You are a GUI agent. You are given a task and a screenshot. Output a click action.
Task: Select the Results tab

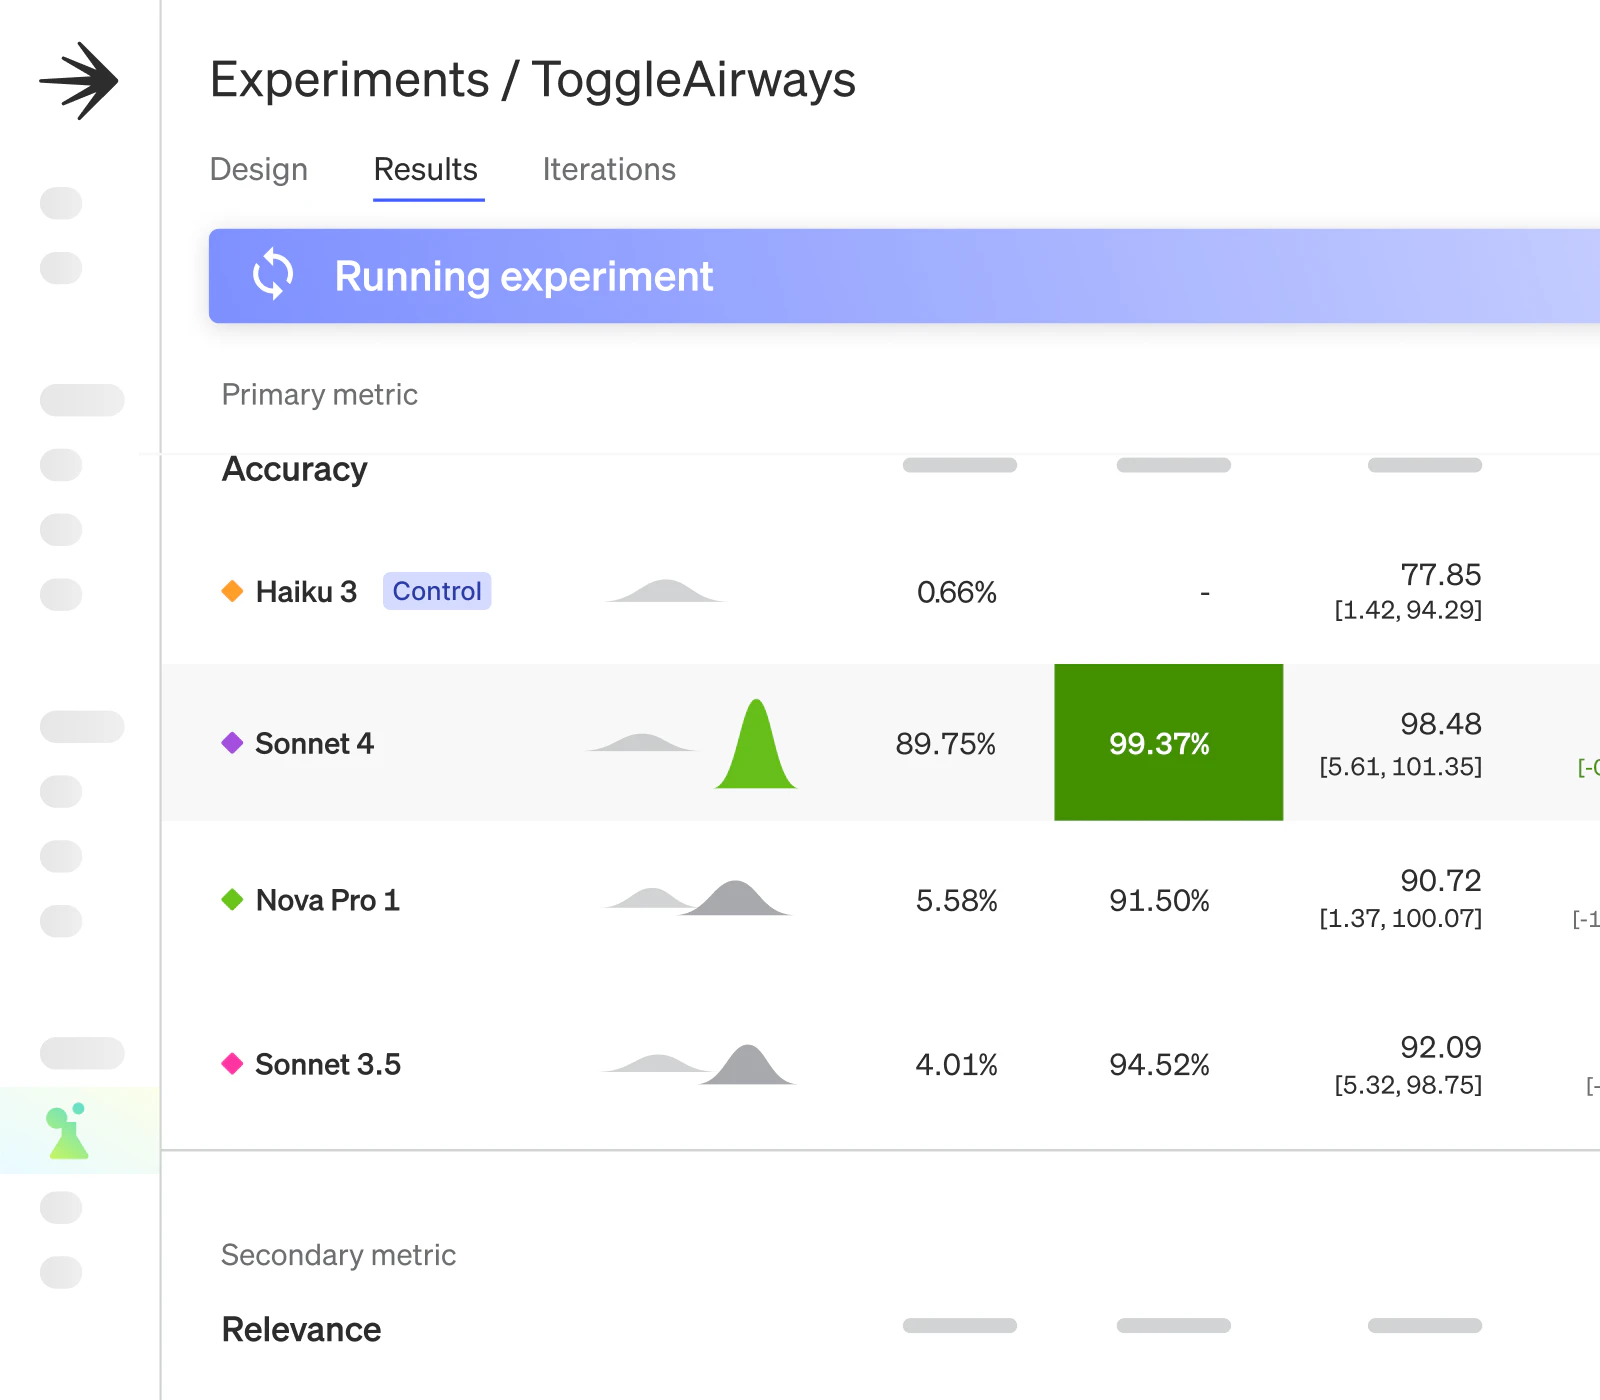(x=426, y=170)
